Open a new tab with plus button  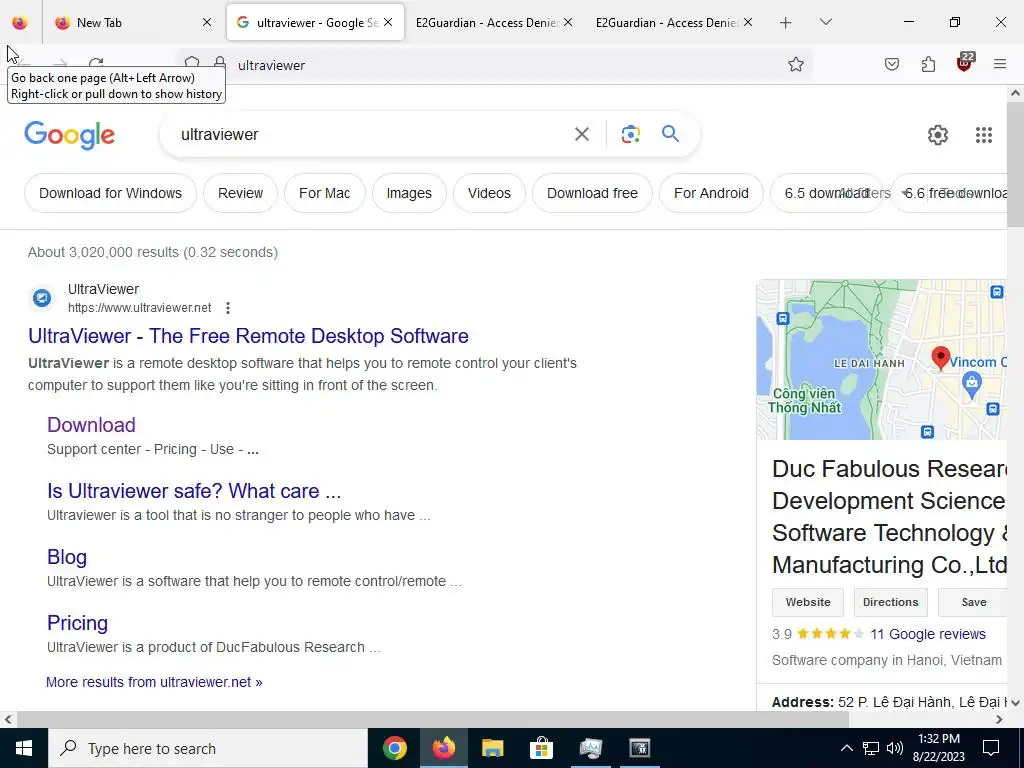pyautogui.click(x=786, y=22)
